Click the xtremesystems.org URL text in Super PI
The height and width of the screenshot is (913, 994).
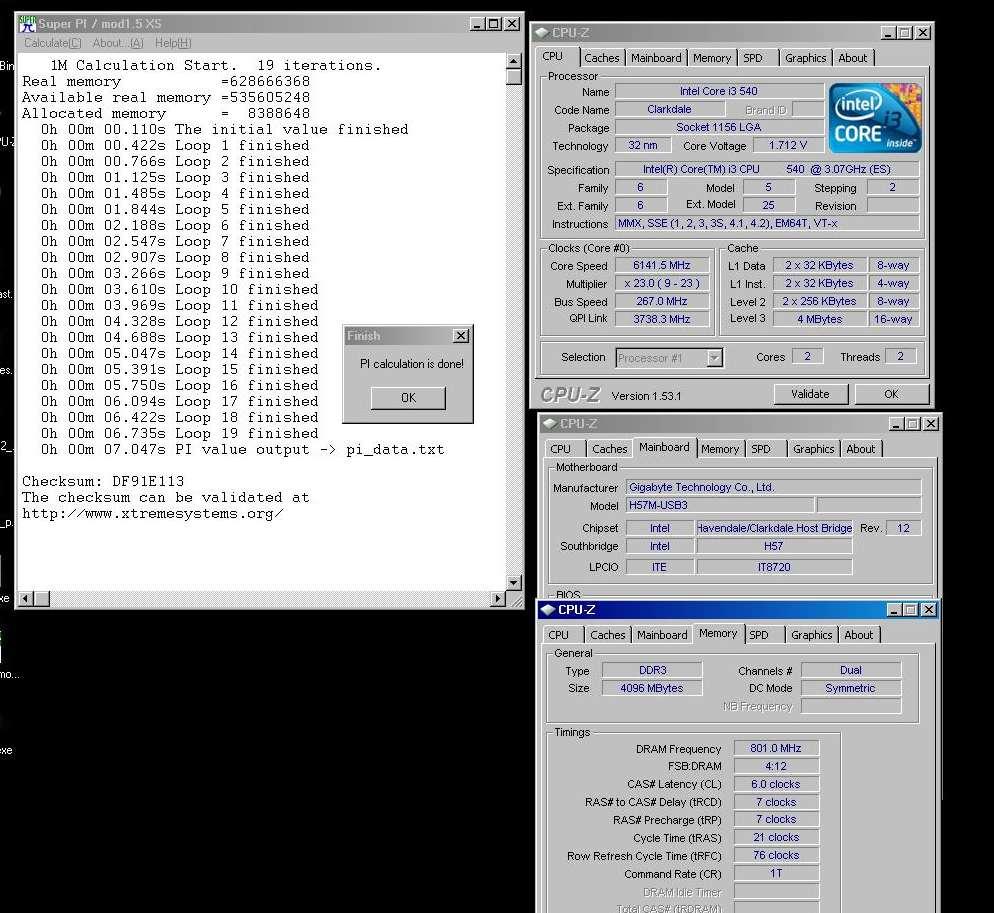coord(153,514)
